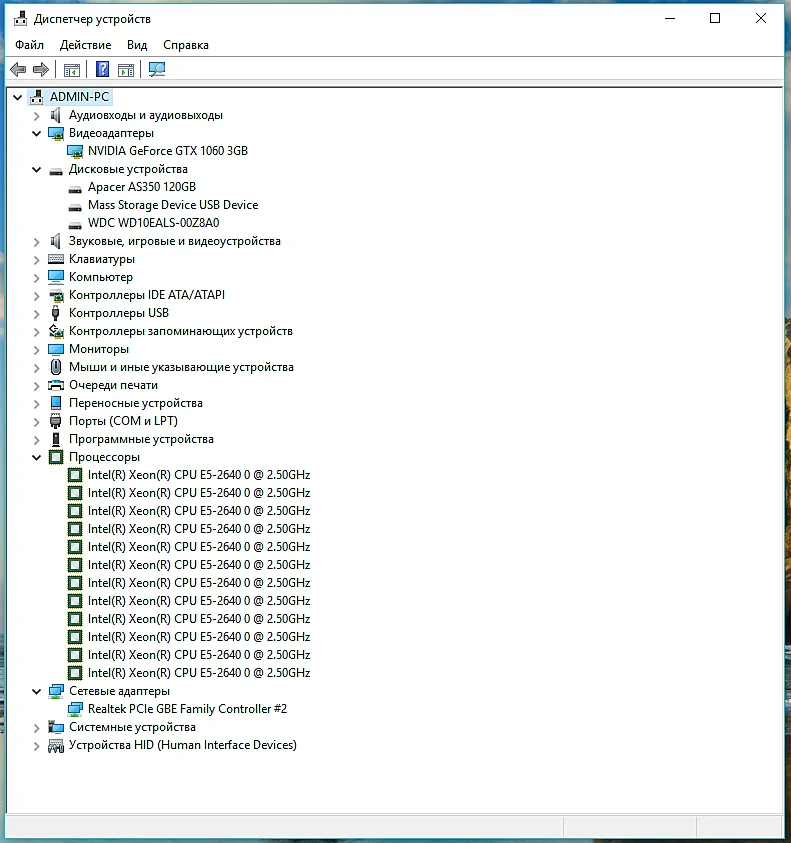
Task: Select Мыши и иные указывающие устройства label
Action: coord(181,367)
